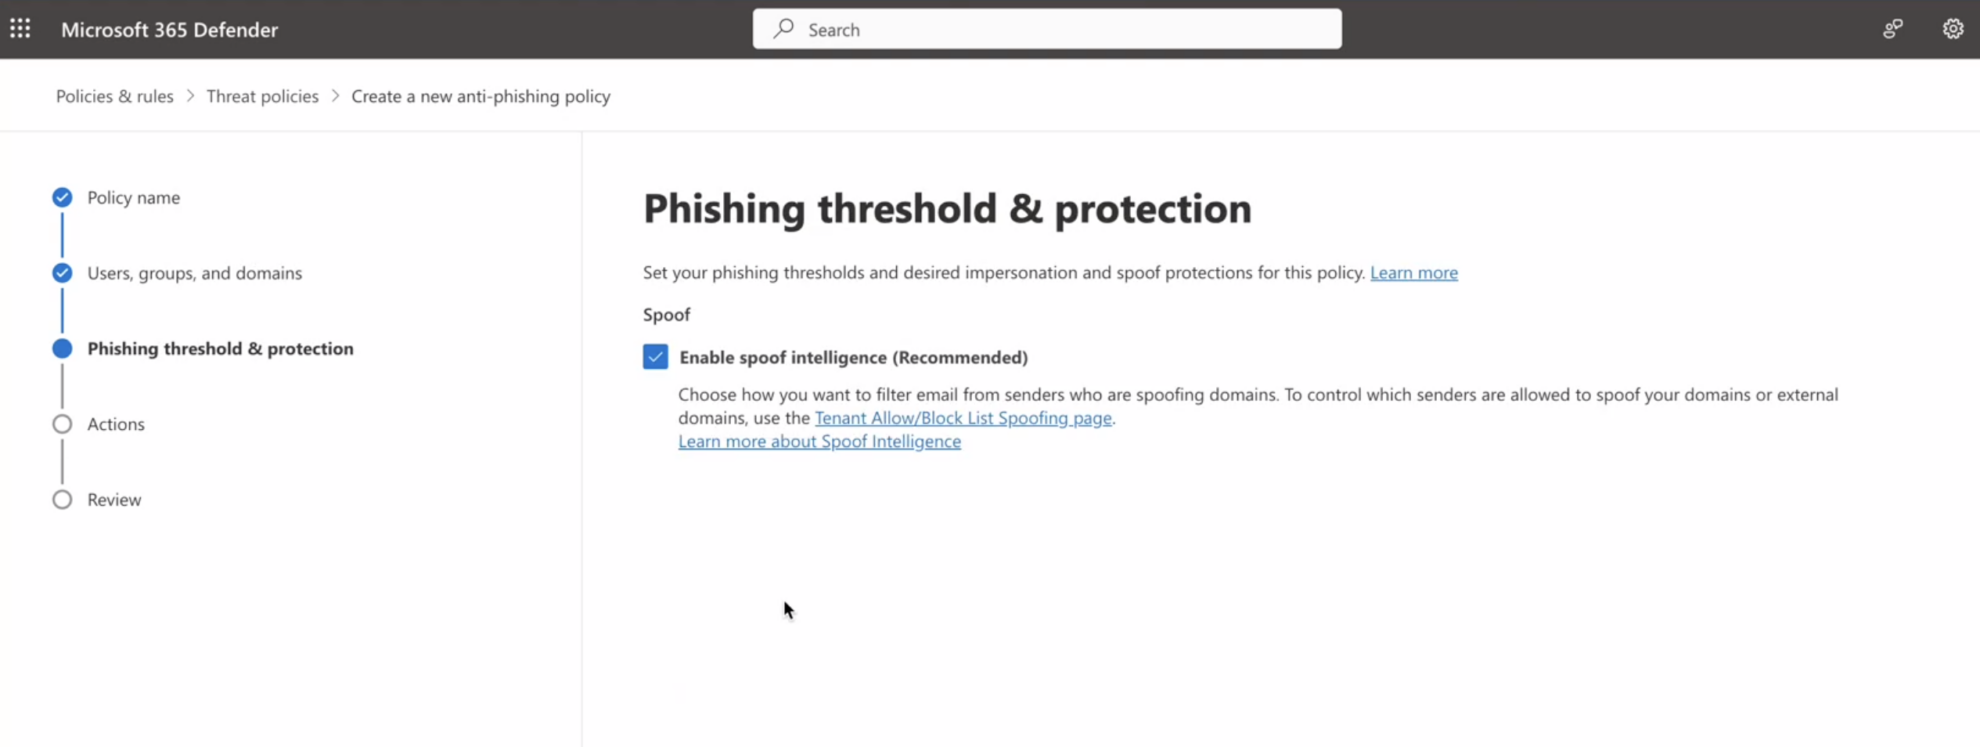1980x747 pixels.
Task: Open Defender settings via the gear icon
Action: (x=1952, y=29)
